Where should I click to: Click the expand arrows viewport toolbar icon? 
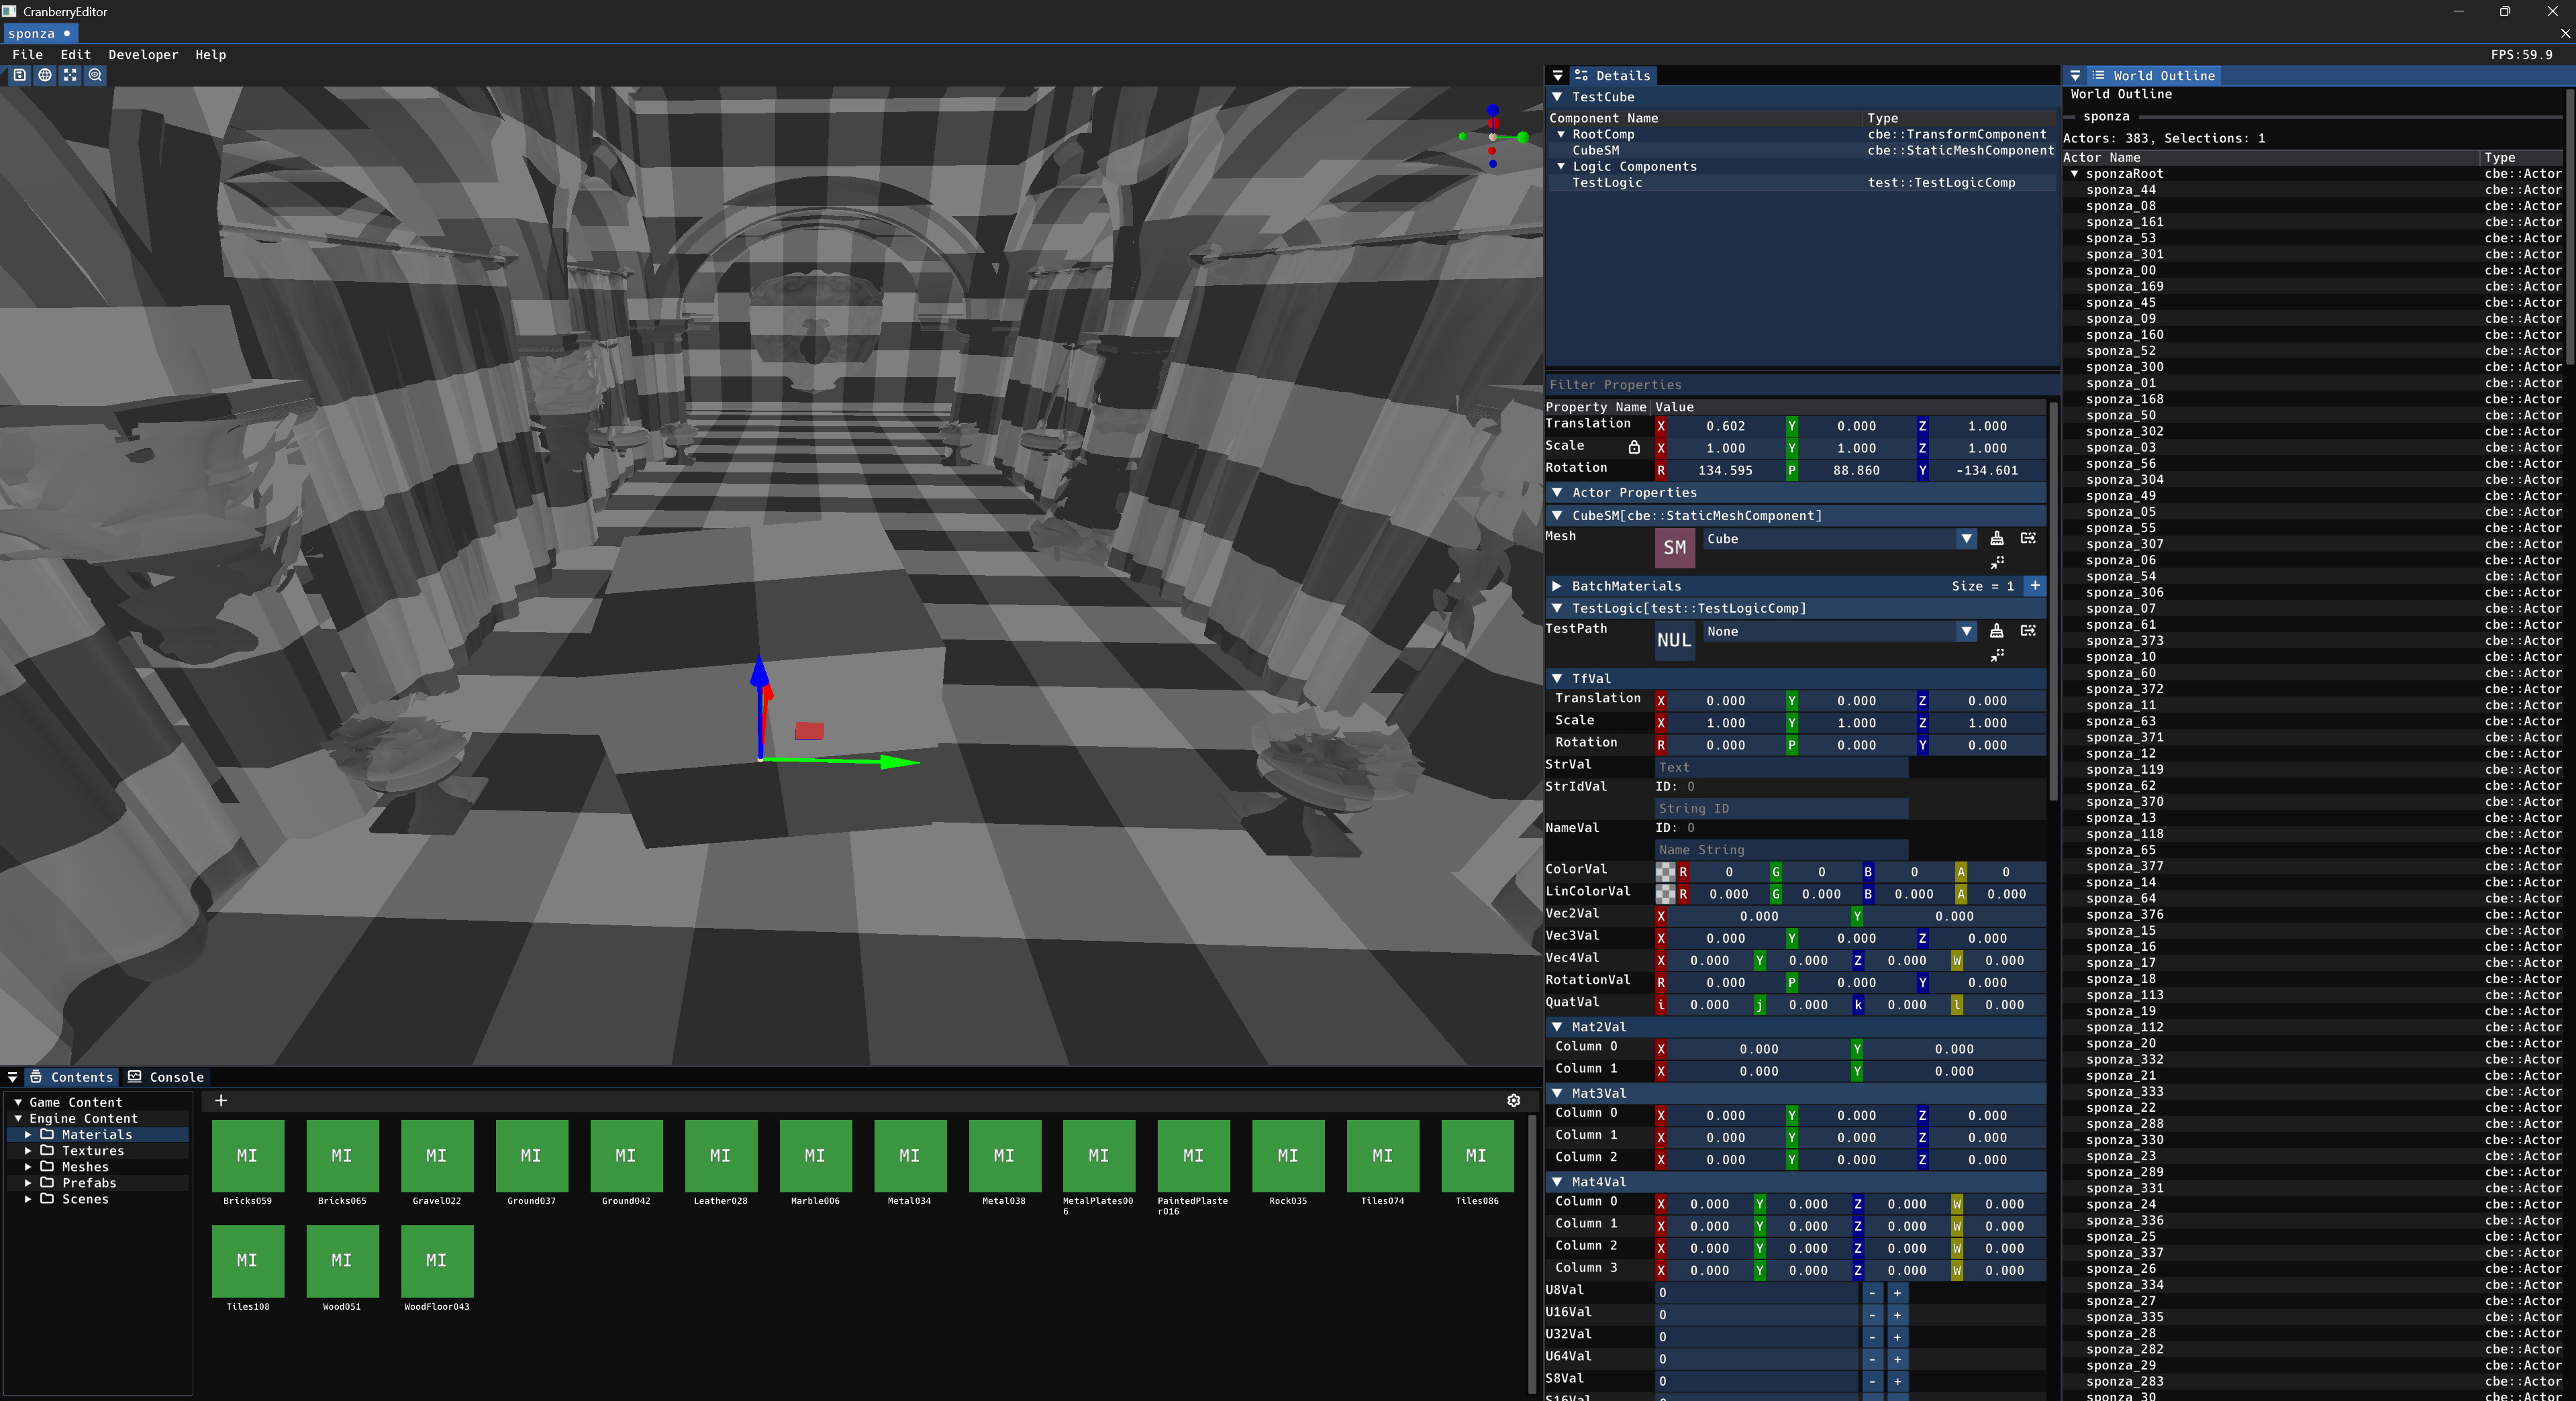[70, 75]
